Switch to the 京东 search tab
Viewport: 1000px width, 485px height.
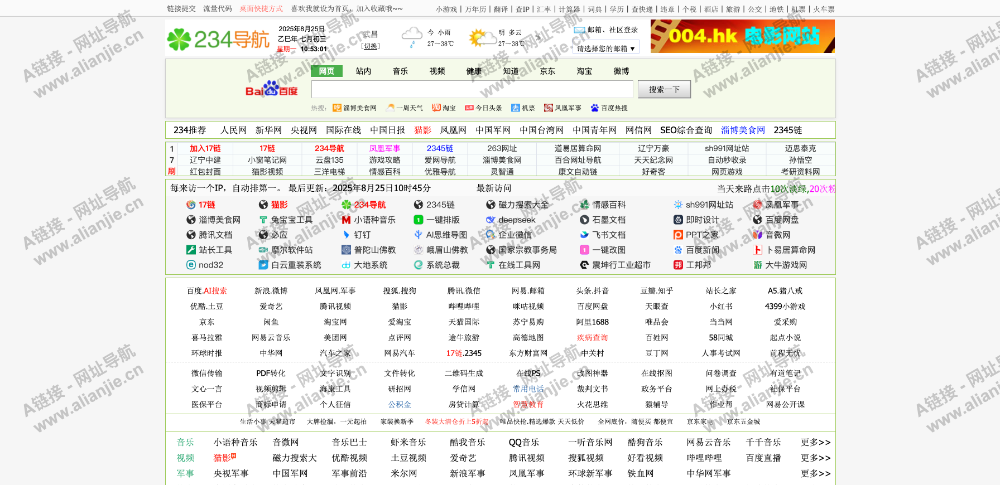(547, 71)
